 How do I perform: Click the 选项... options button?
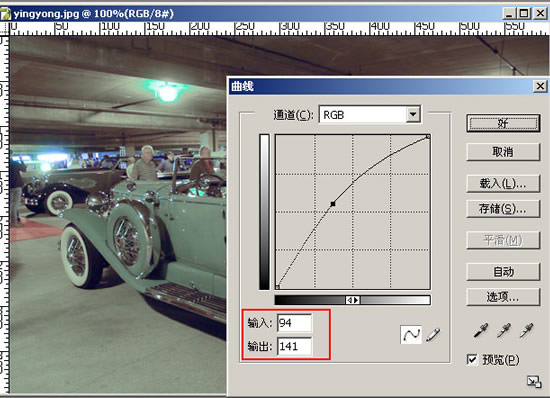tap(503, 297)
